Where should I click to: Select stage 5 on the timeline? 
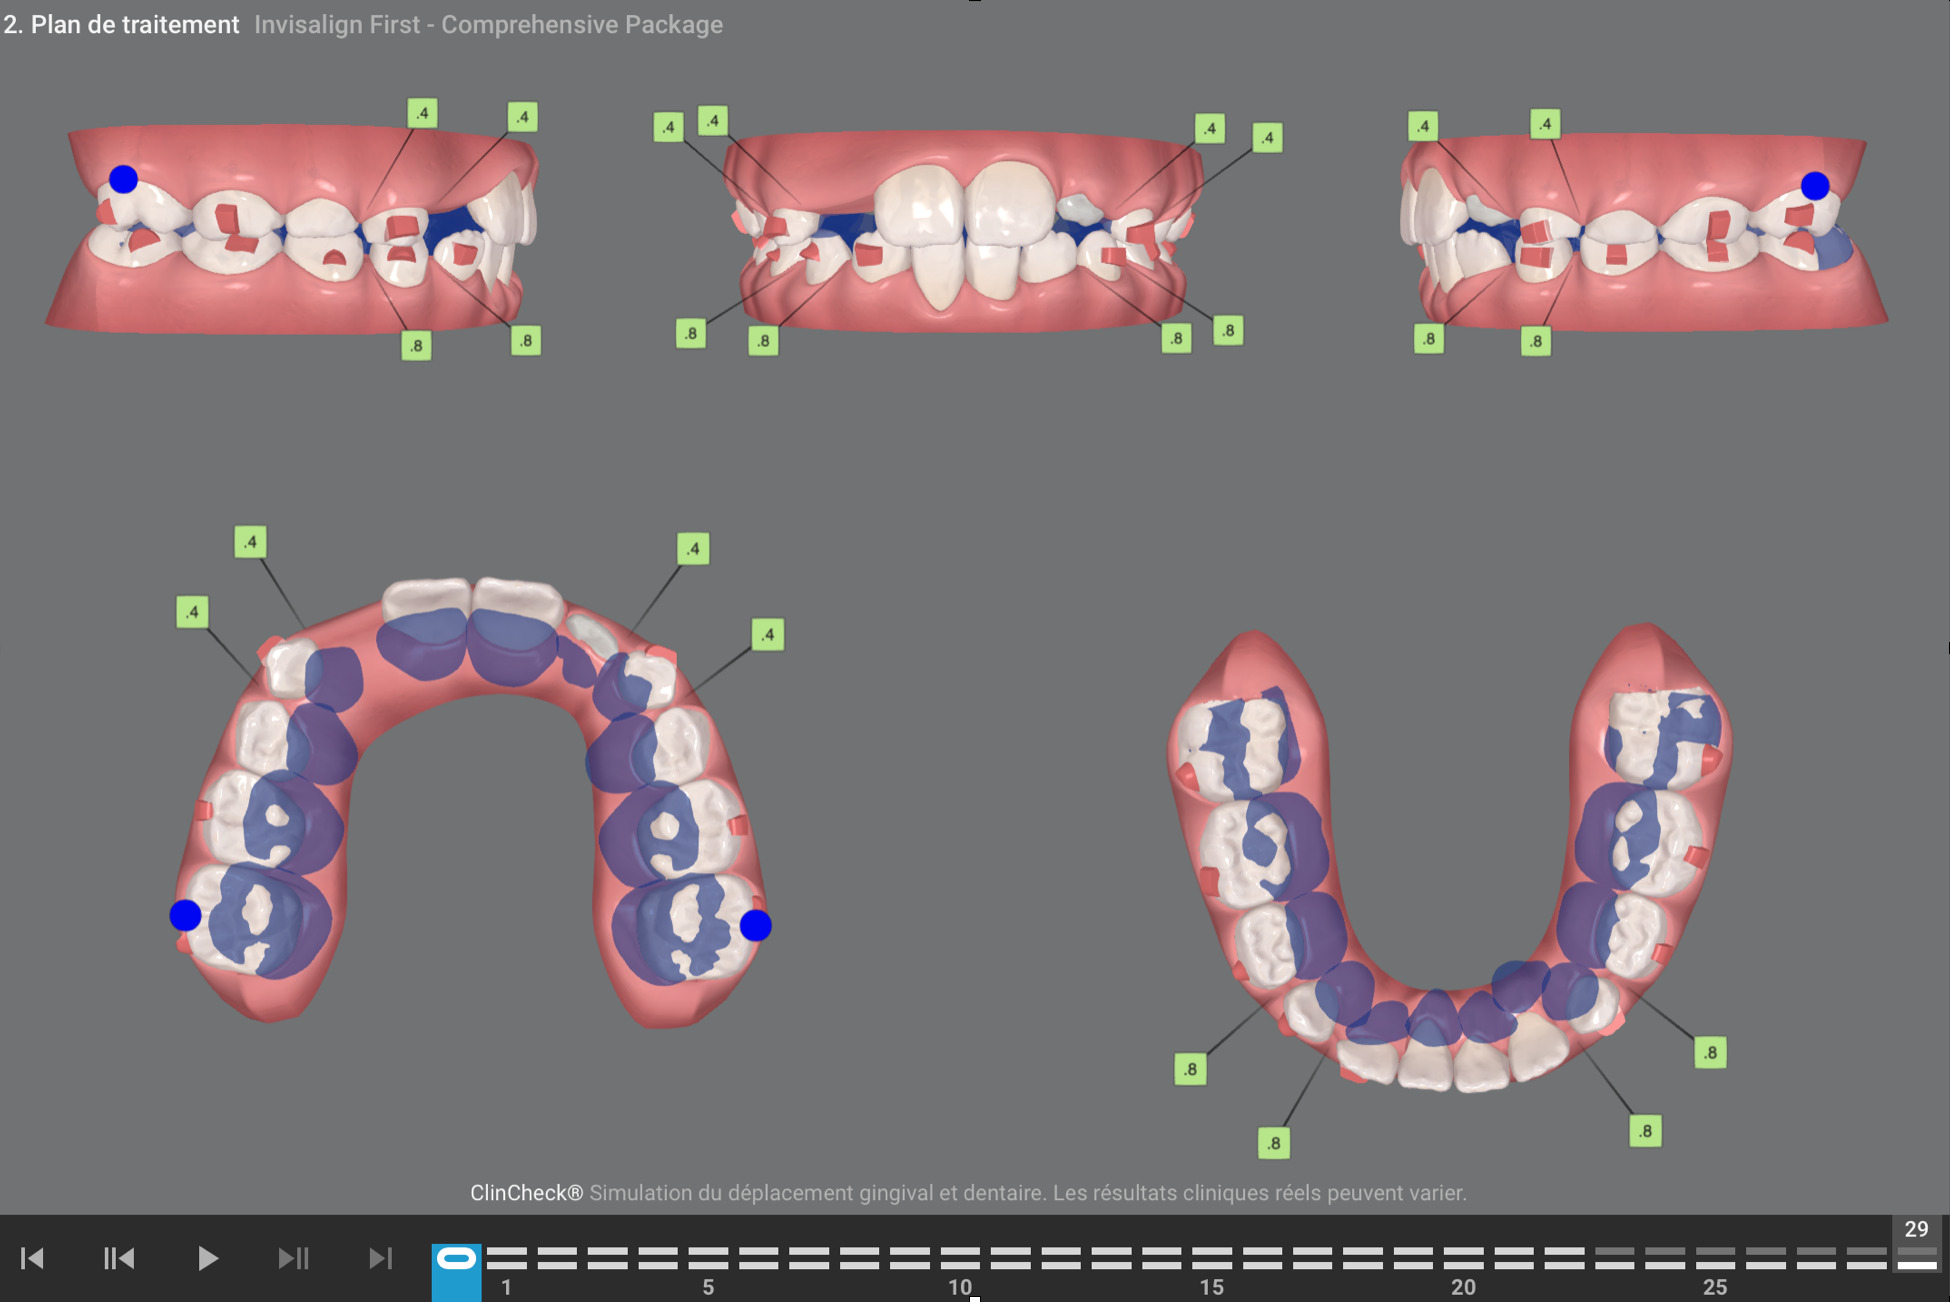pyautogui.click(x=708, y=1258)
